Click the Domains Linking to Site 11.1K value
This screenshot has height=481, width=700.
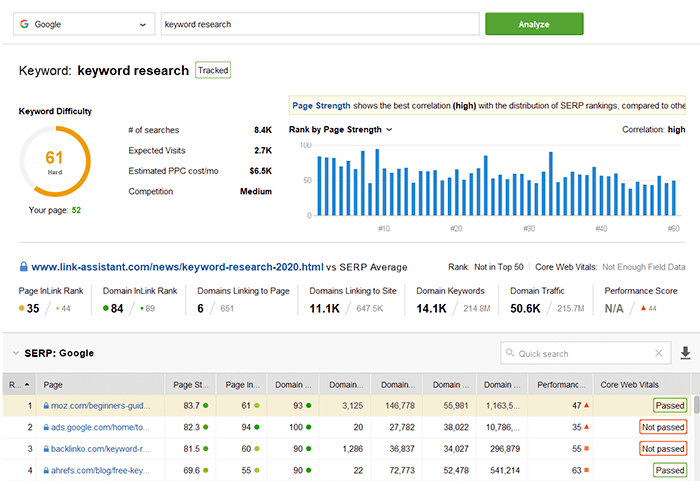pos(325,309)
